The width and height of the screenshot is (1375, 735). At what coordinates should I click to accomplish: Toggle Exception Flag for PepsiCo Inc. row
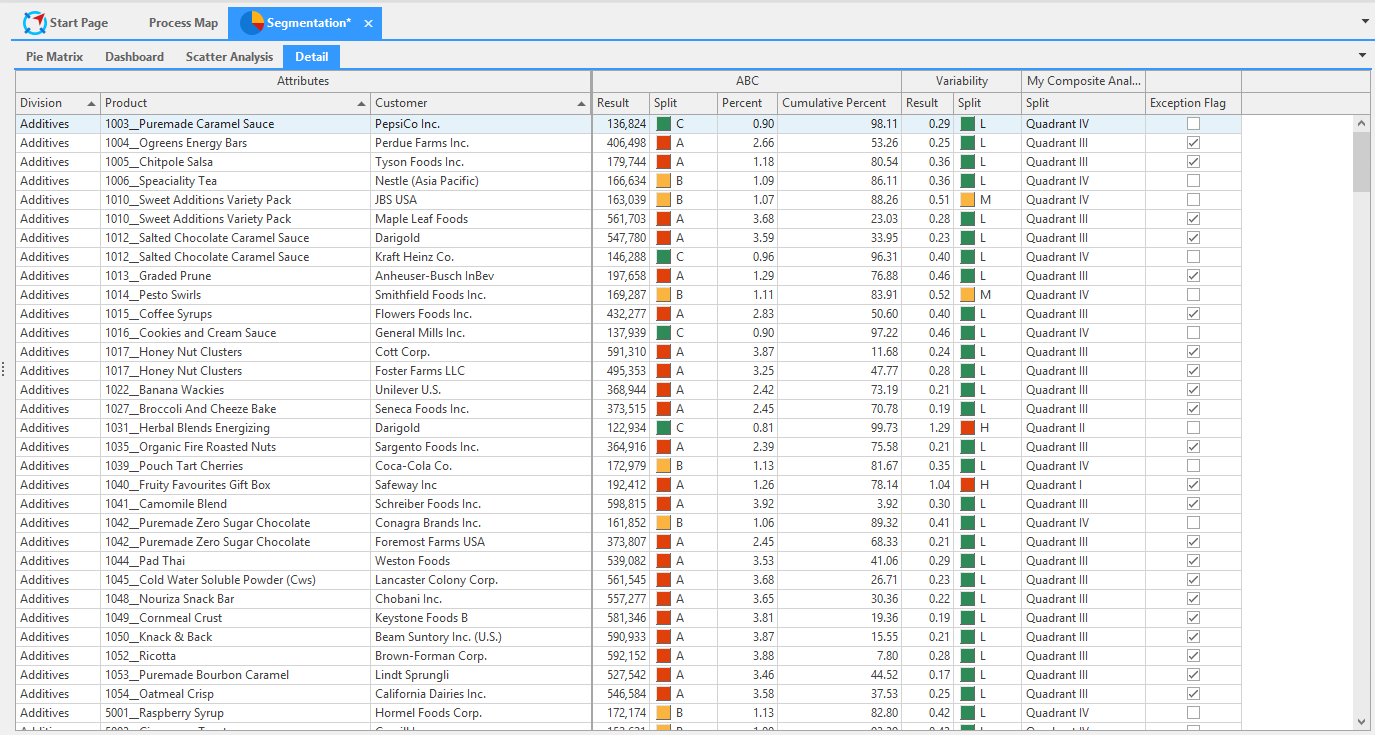point(1193,124)
